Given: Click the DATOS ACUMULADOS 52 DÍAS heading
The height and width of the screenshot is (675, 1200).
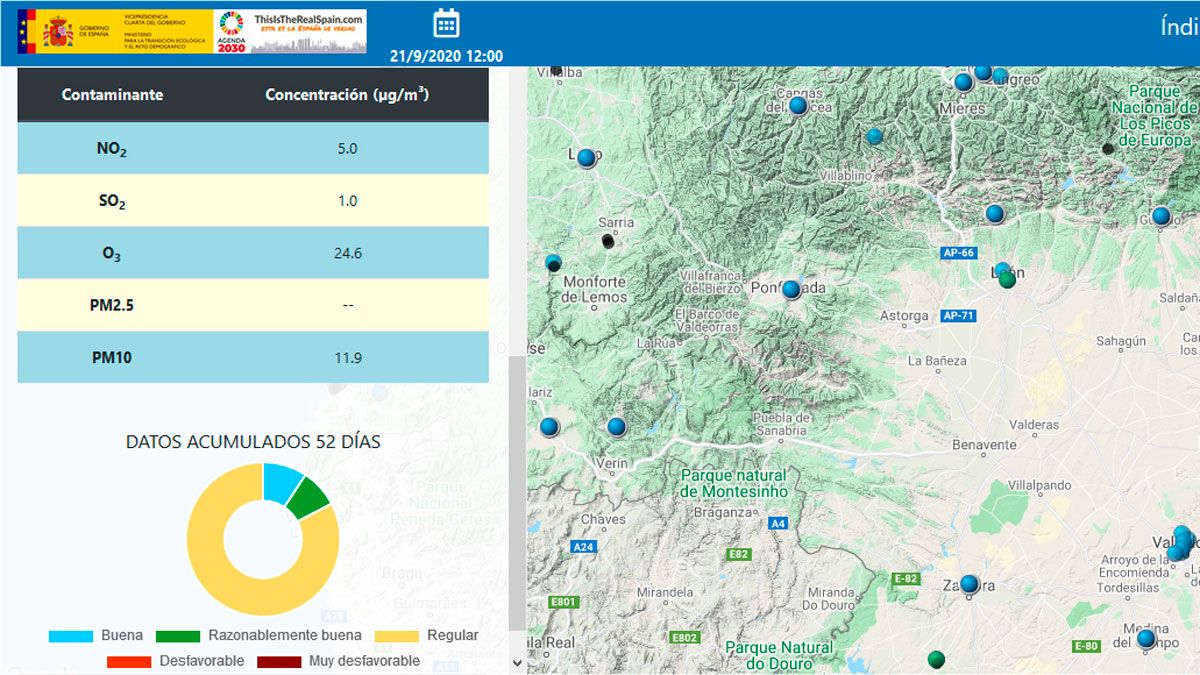Looking at the screenshot, I should (x=253, y=441).
